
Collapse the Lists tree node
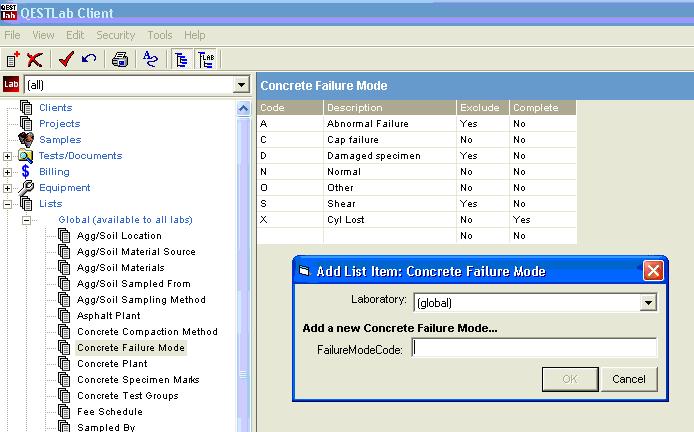pos(8,204)
